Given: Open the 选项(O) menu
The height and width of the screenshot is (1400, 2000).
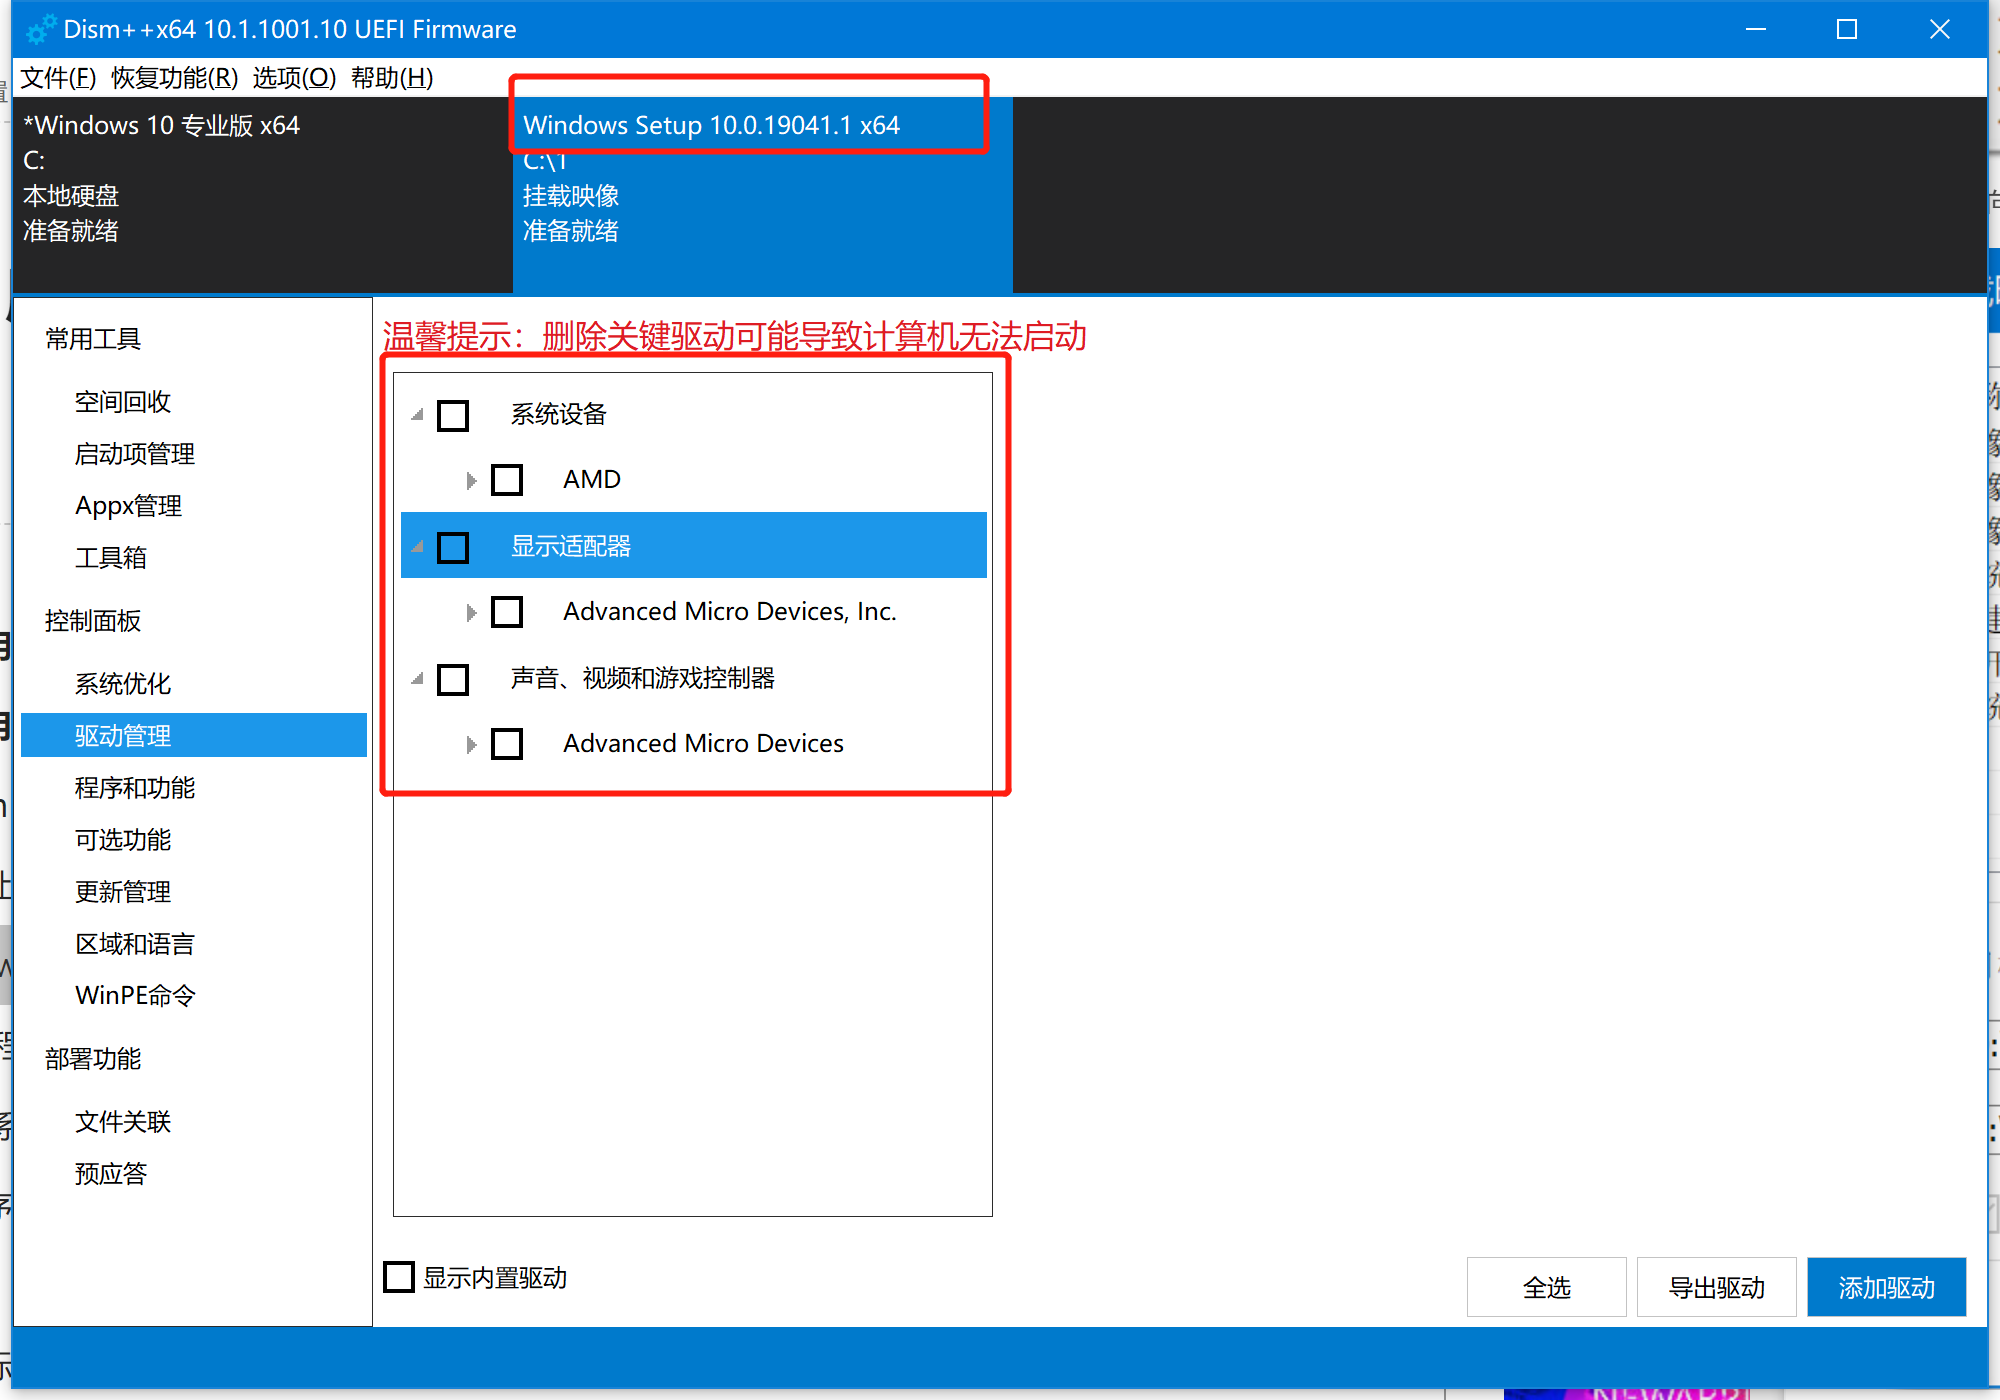Looking at the screenshot, I should click(294, 78).
